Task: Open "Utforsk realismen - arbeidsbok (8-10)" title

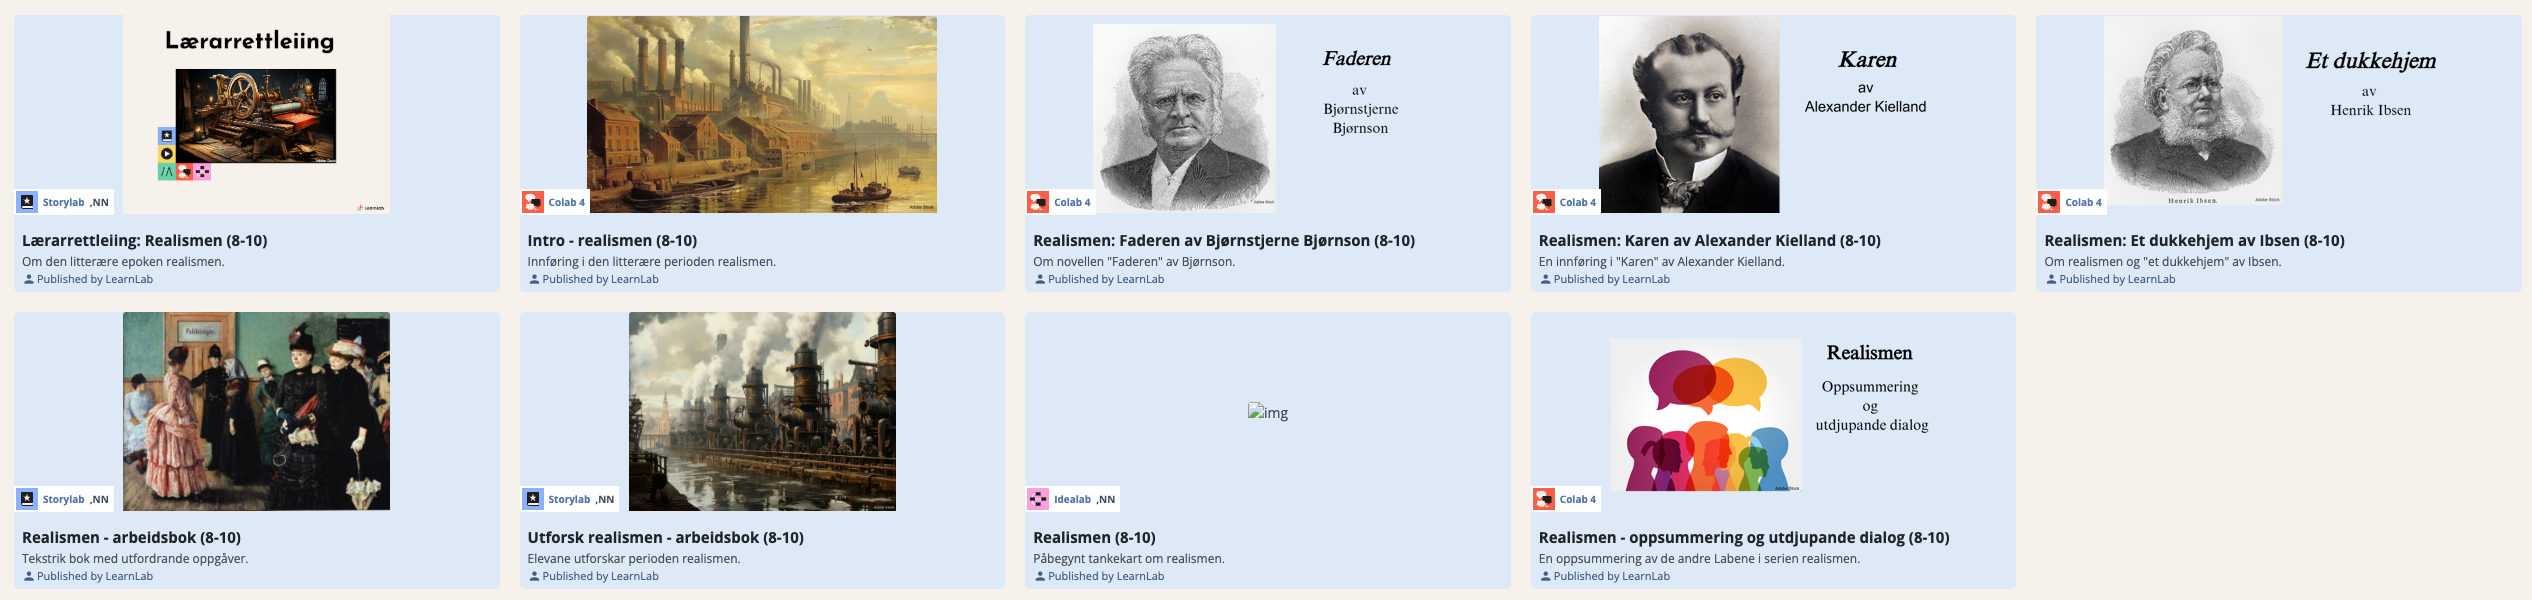Action: click(665, 538)
